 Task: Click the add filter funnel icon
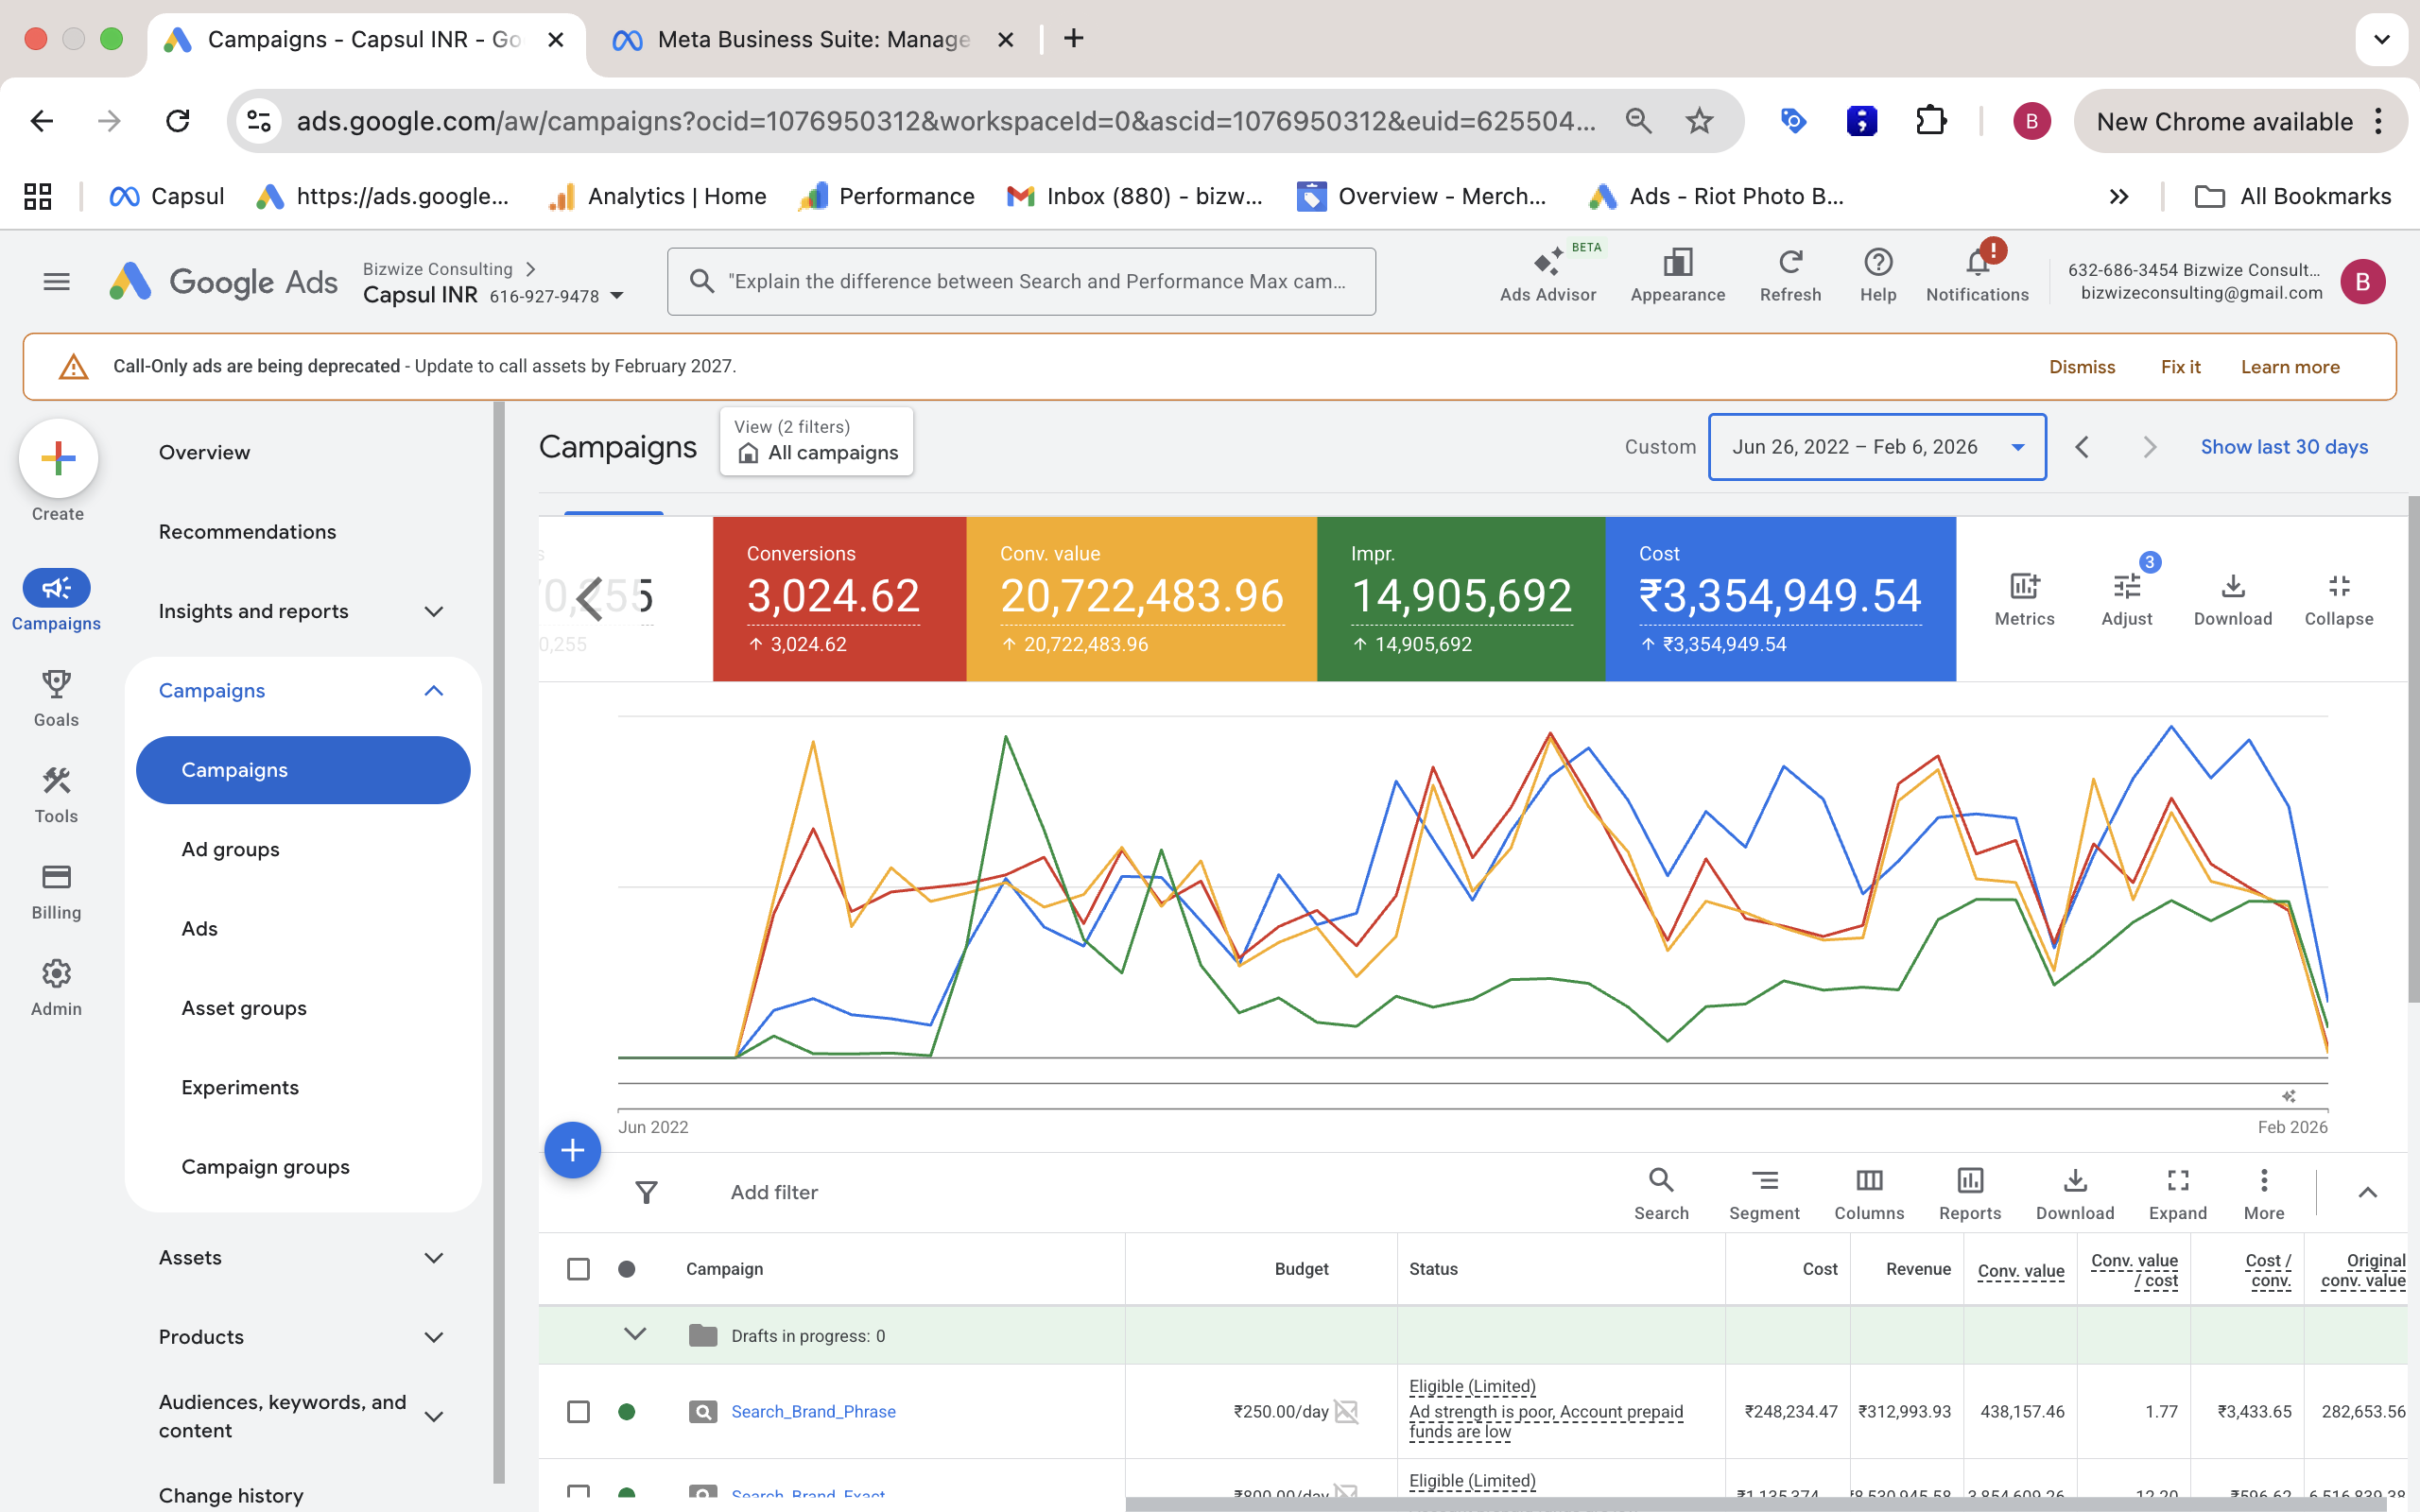point(647,1192)
